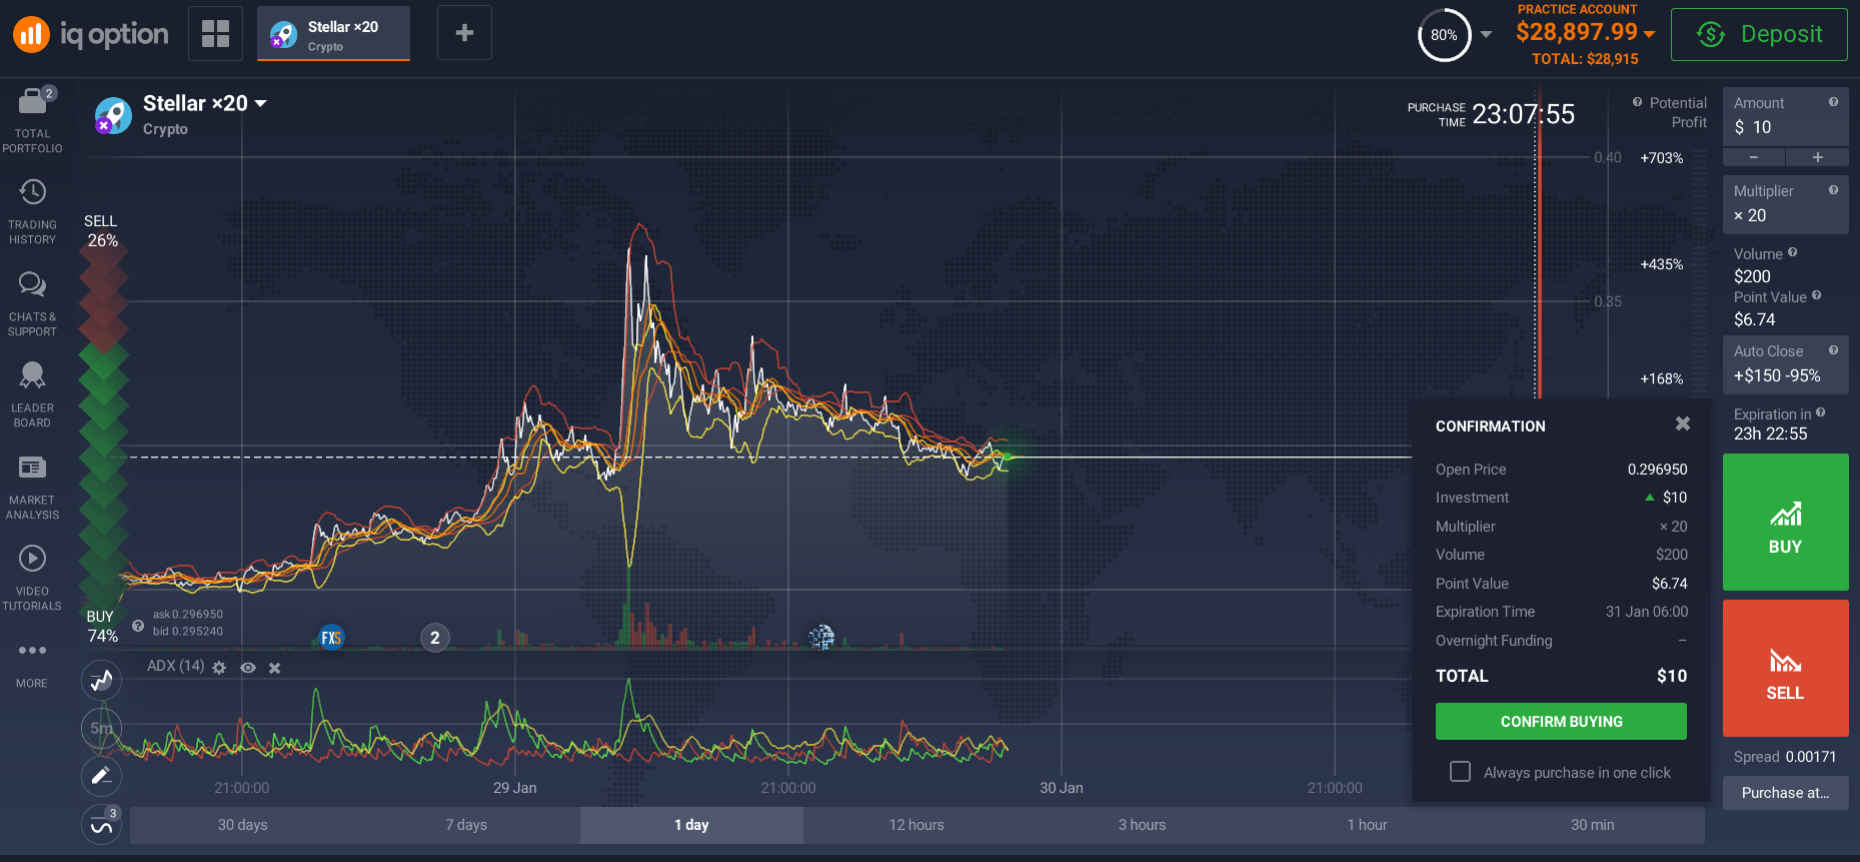Open the Multiplier × 20 selector
Viewport: 1860px width, 862px height.
(1785, 204)
